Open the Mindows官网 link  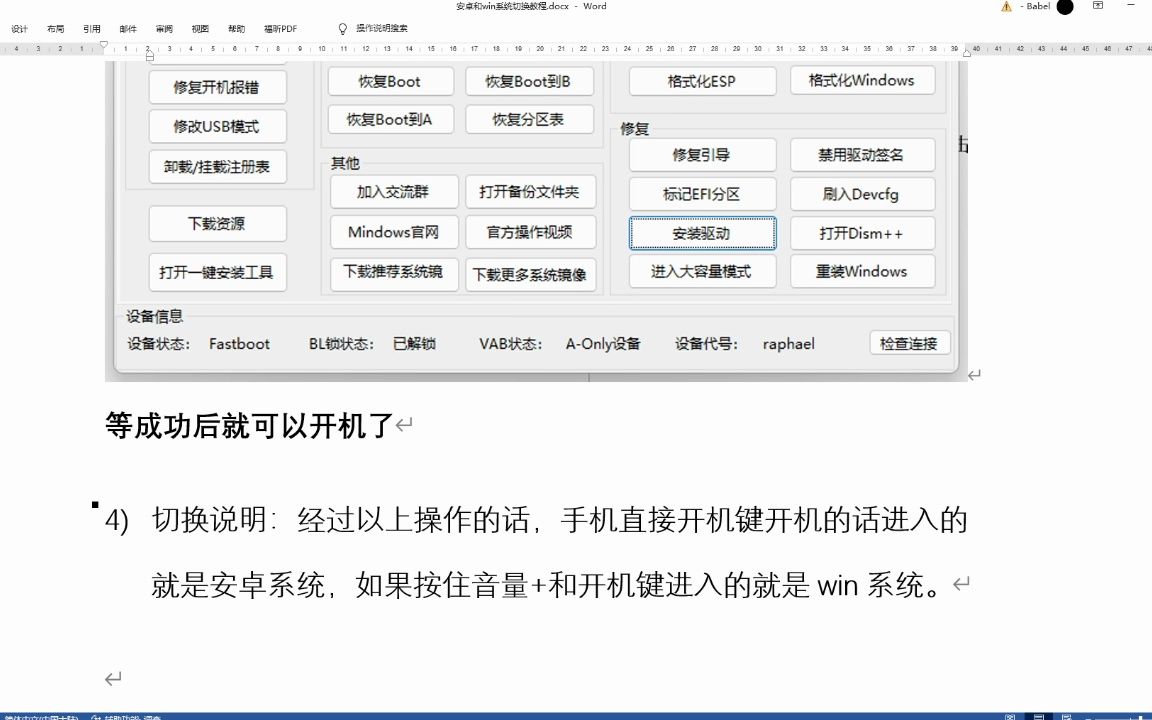393,232
